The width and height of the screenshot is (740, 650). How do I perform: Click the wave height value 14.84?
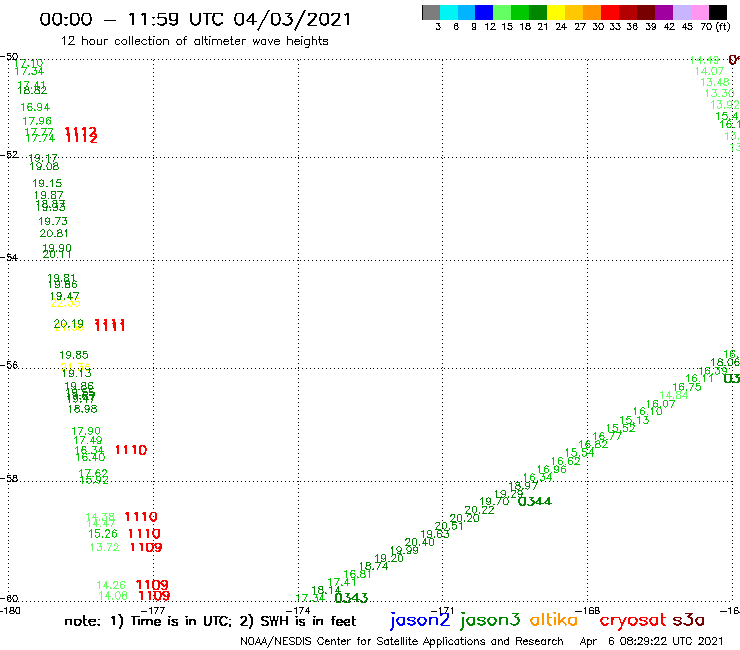pyautogui.click(x=674, y=395)
